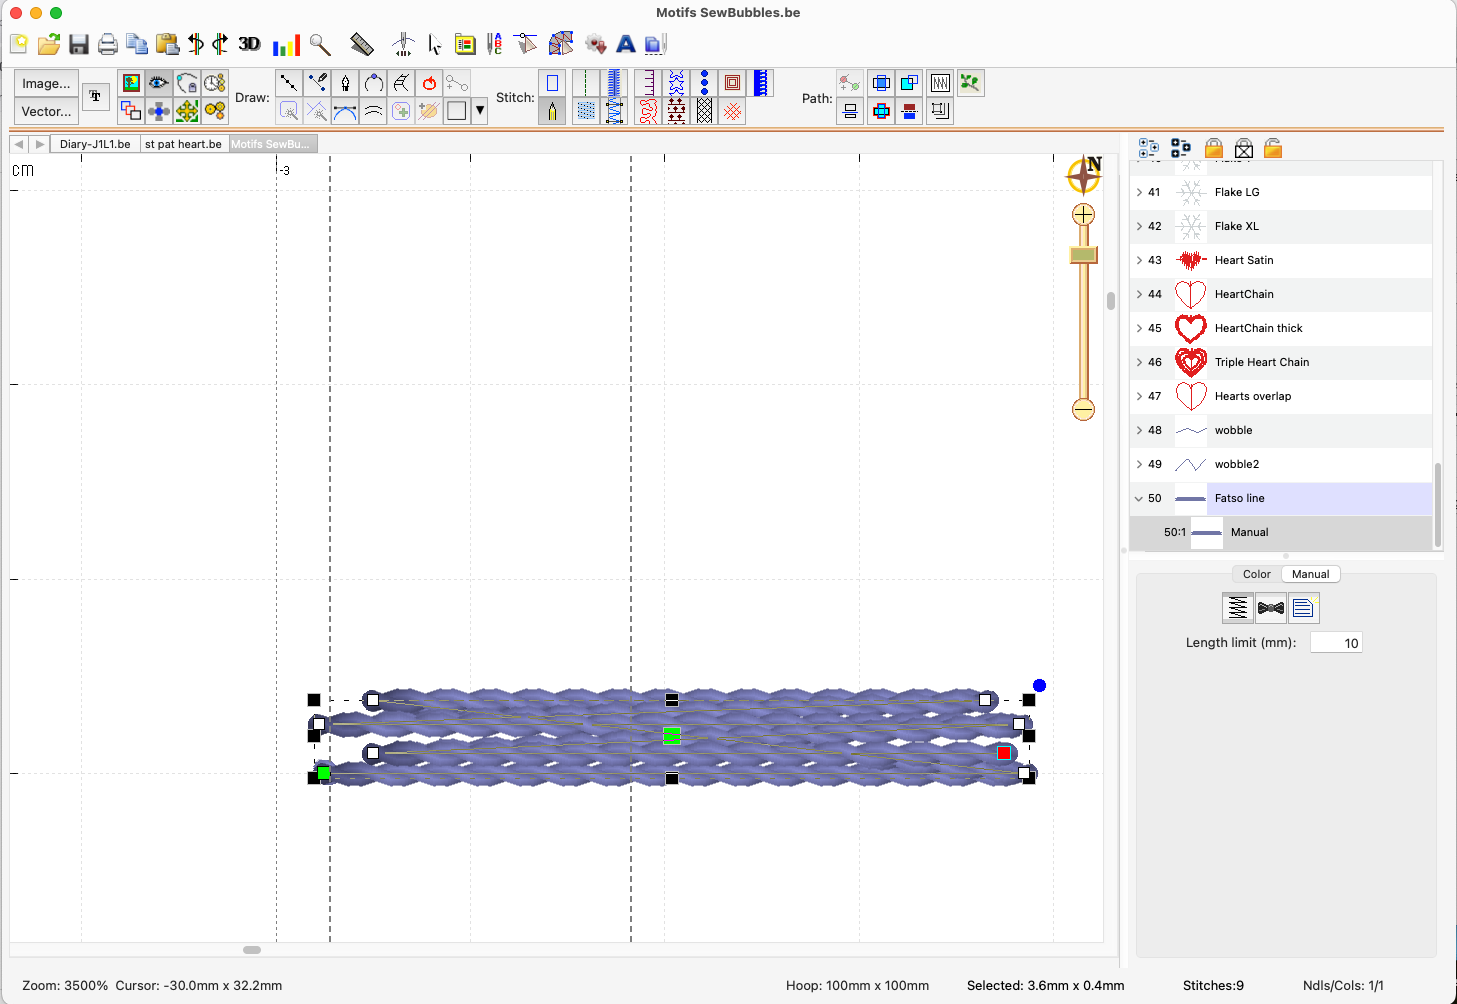Click the Vector... button
Image resolution: width=1457 pixels, height=1004 pixels.
[x=46, y=111]
